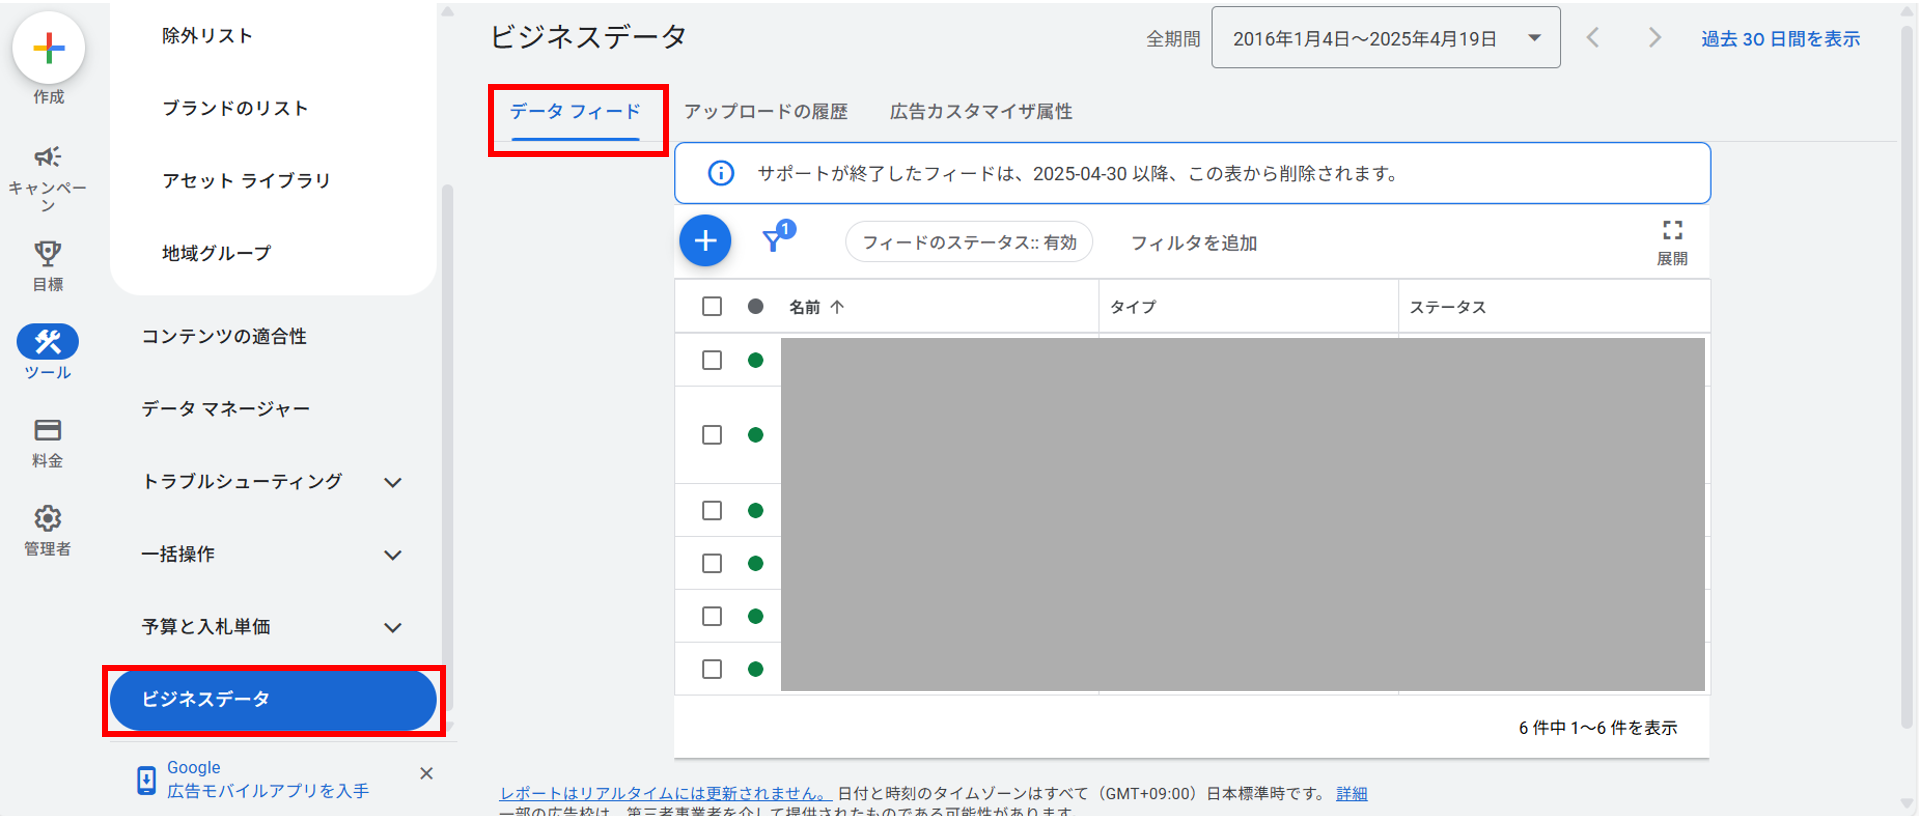
Task: Expand the トラブルシューティング section
Action: (x=393, y=482)
